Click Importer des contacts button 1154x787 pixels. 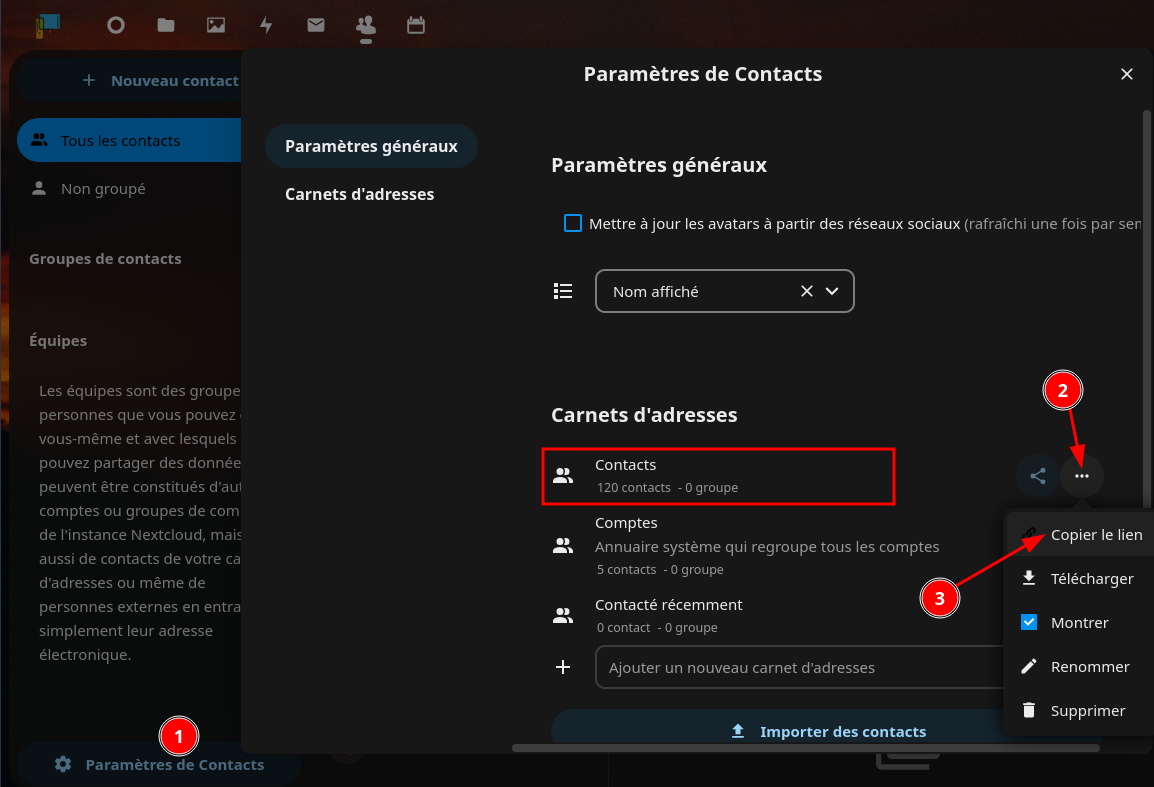[828, 731]
